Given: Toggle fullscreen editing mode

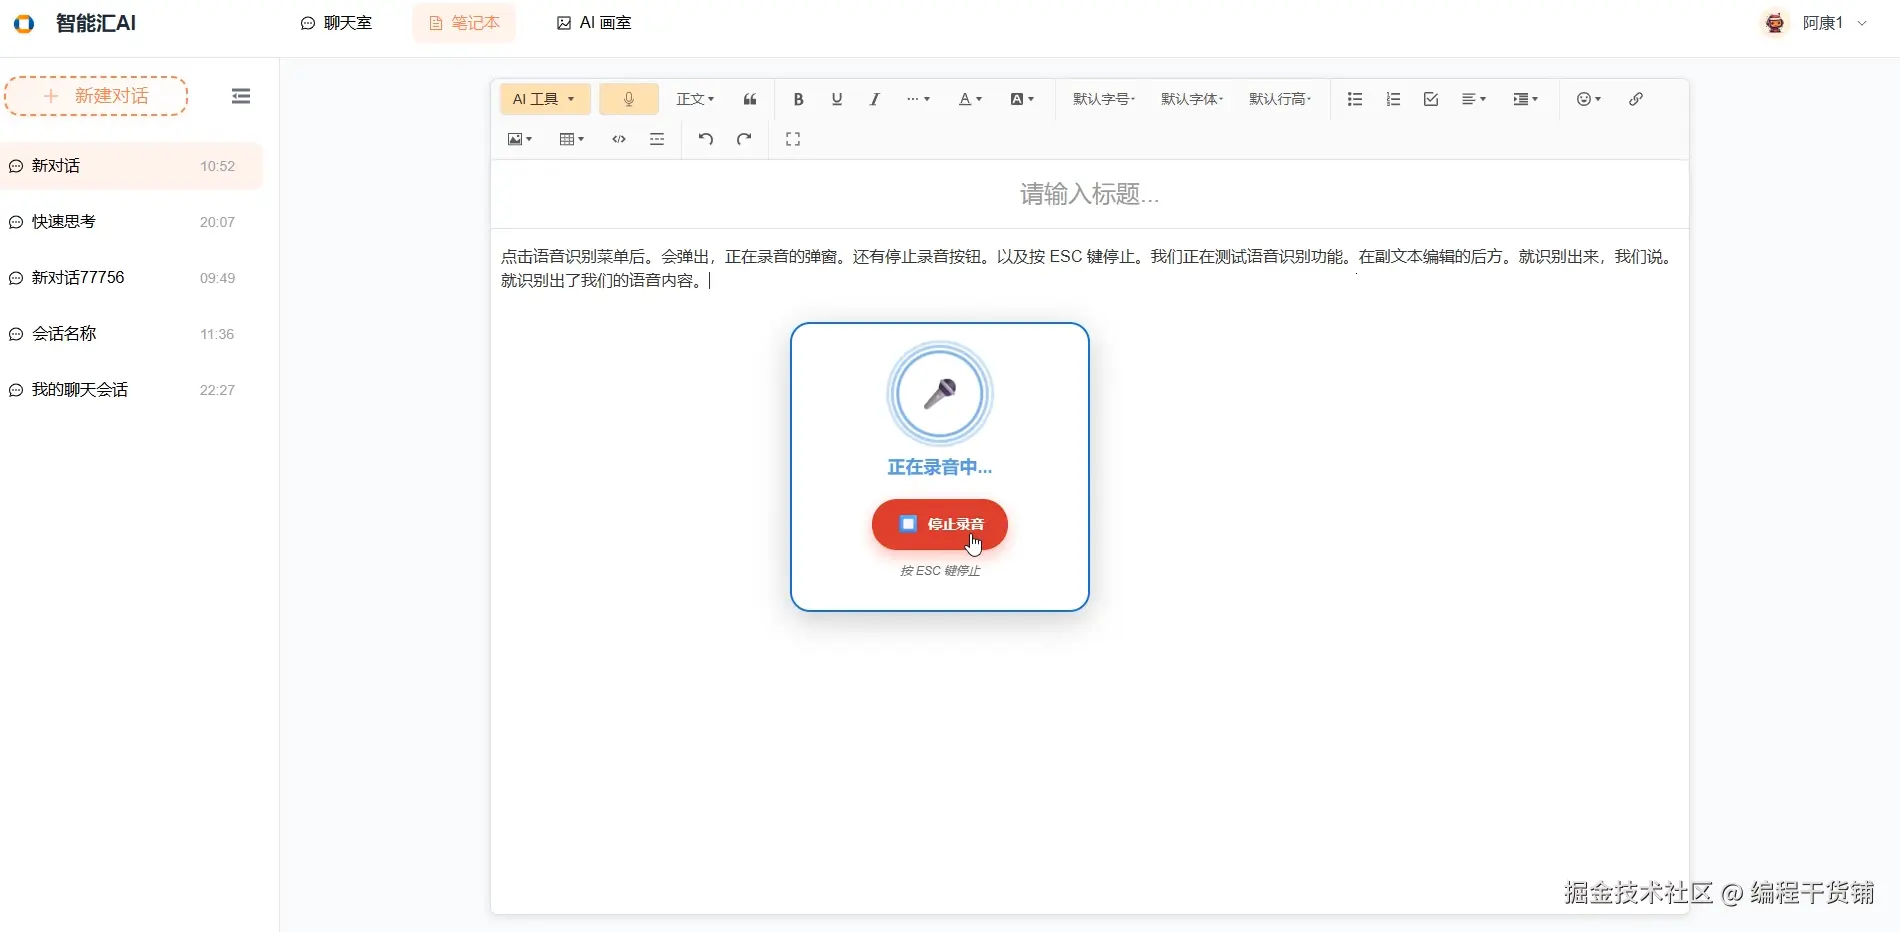Looking at the screenshot, I should pyautogui.click(x=792, y=139).
